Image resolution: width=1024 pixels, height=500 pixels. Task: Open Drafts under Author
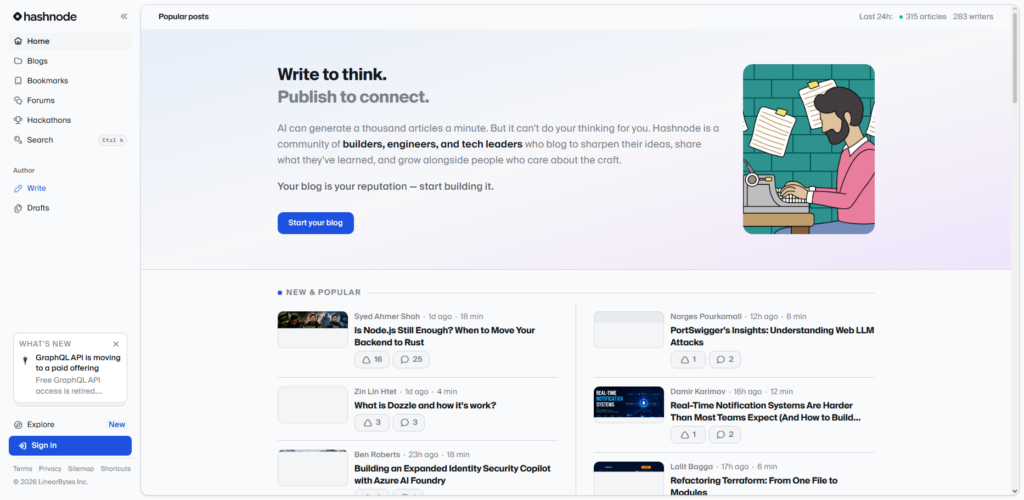(x=70, y=208)
